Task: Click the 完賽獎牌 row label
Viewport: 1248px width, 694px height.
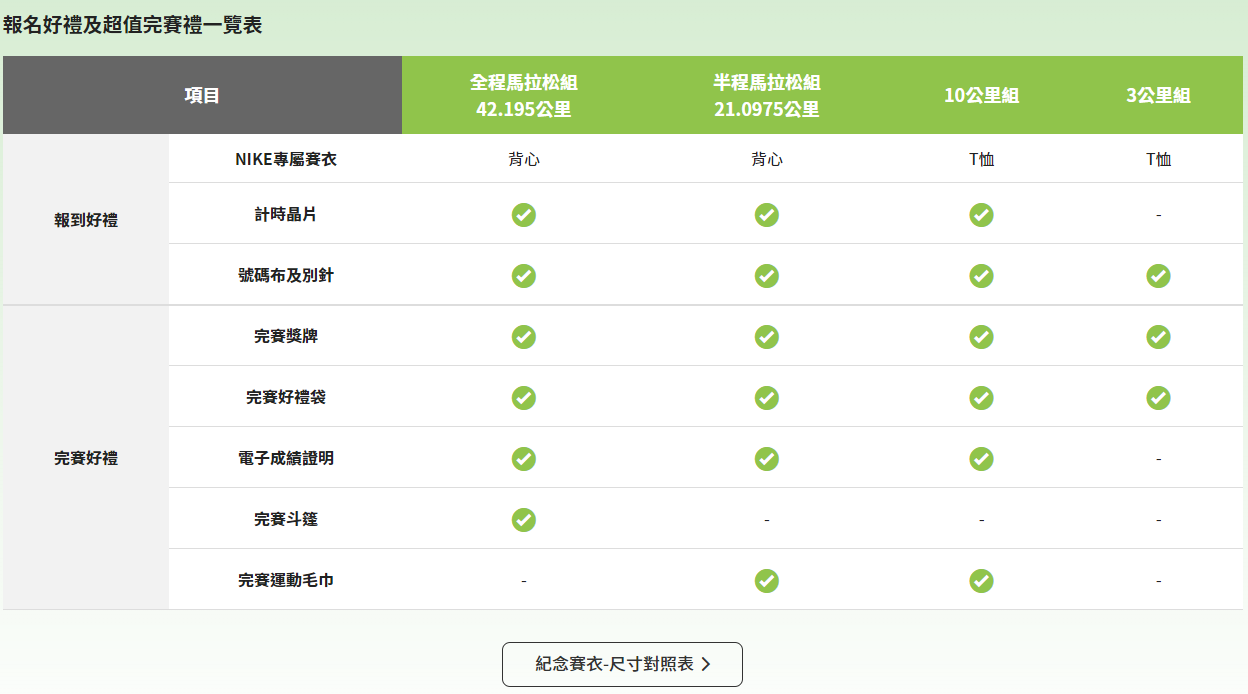Action: click(x=286, y=336)
